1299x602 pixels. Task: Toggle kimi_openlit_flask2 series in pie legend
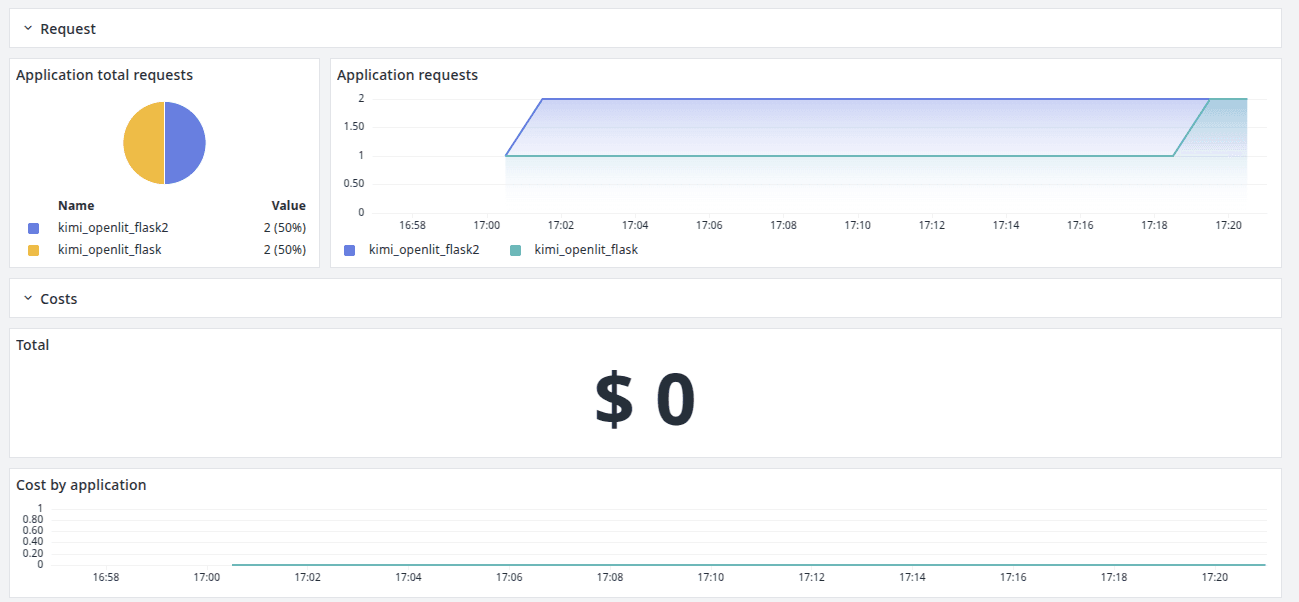point(113,228)
